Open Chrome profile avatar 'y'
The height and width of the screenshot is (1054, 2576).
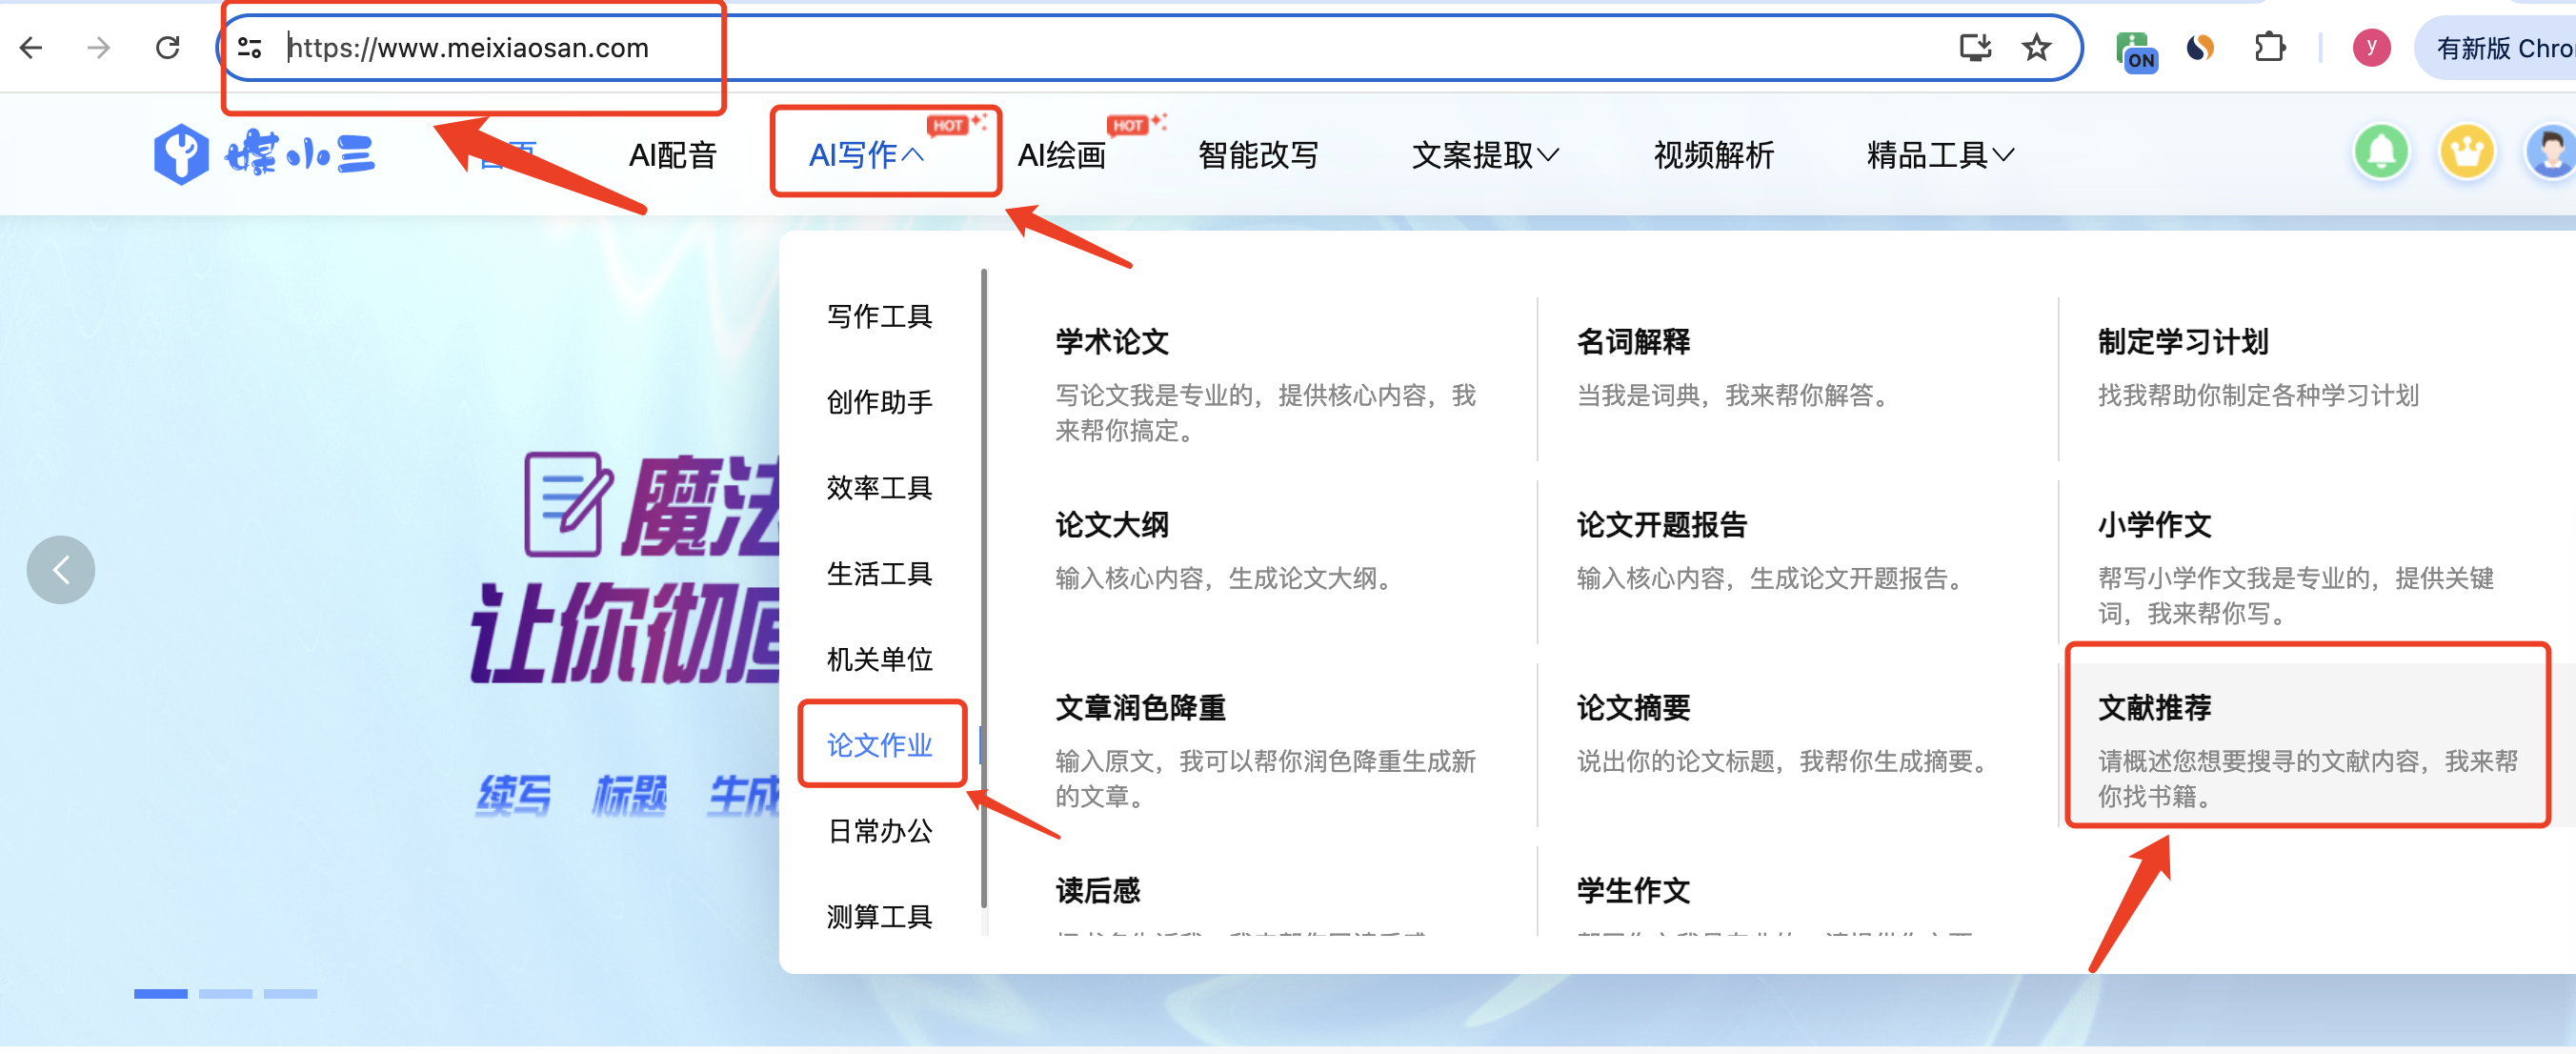(x=2371, y=47)
